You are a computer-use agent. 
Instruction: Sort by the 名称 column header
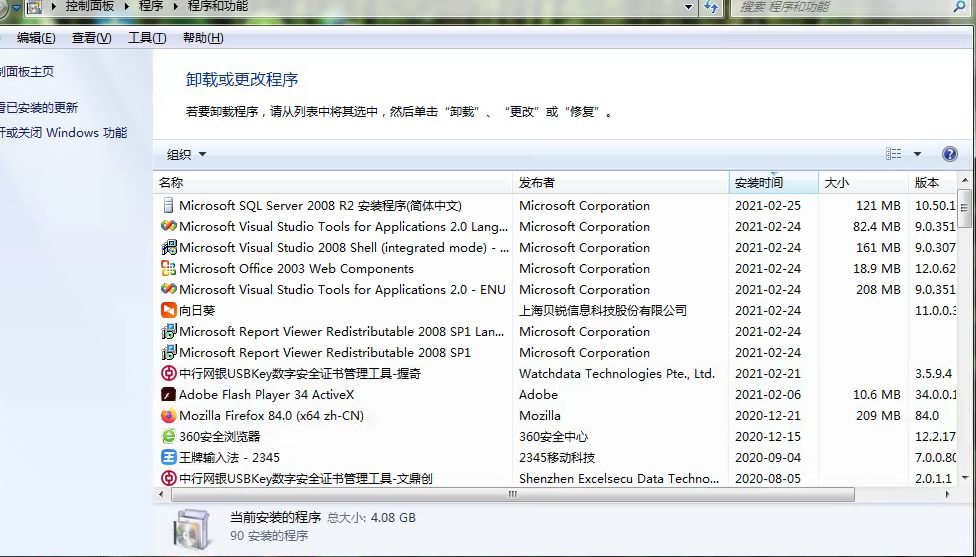332,182
